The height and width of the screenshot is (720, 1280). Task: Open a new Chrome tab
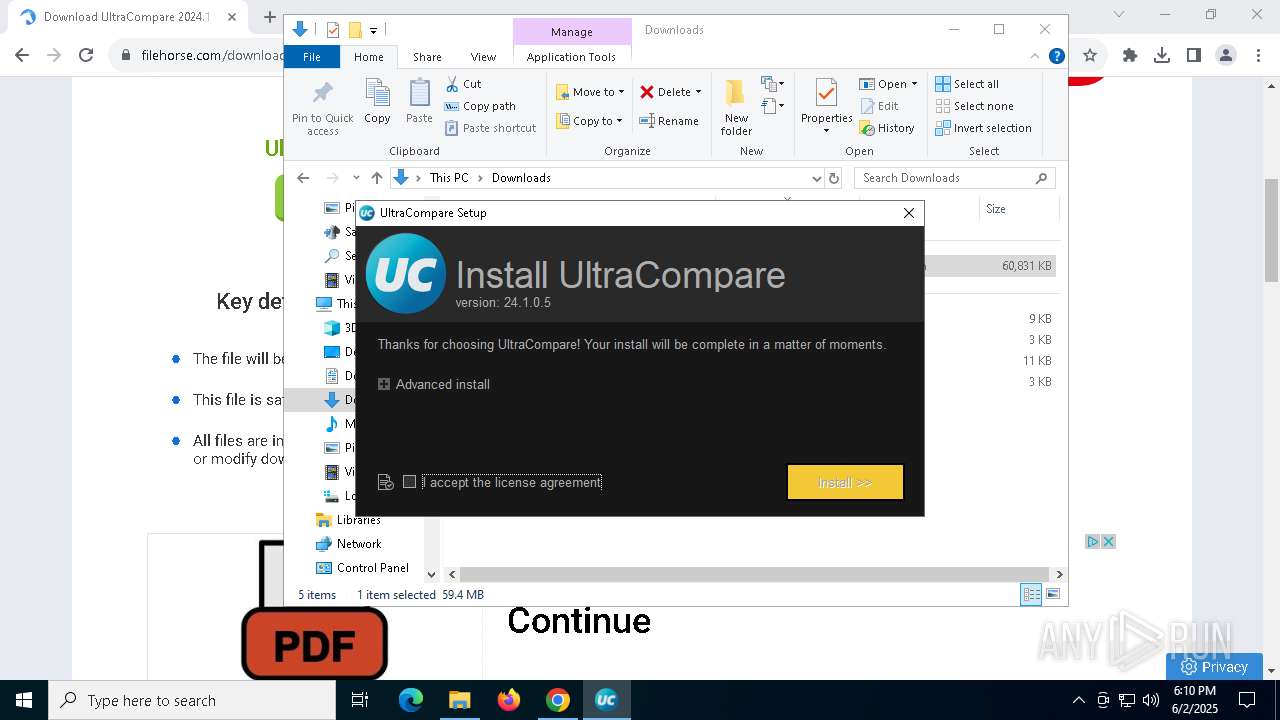click(x=269, y=17)
